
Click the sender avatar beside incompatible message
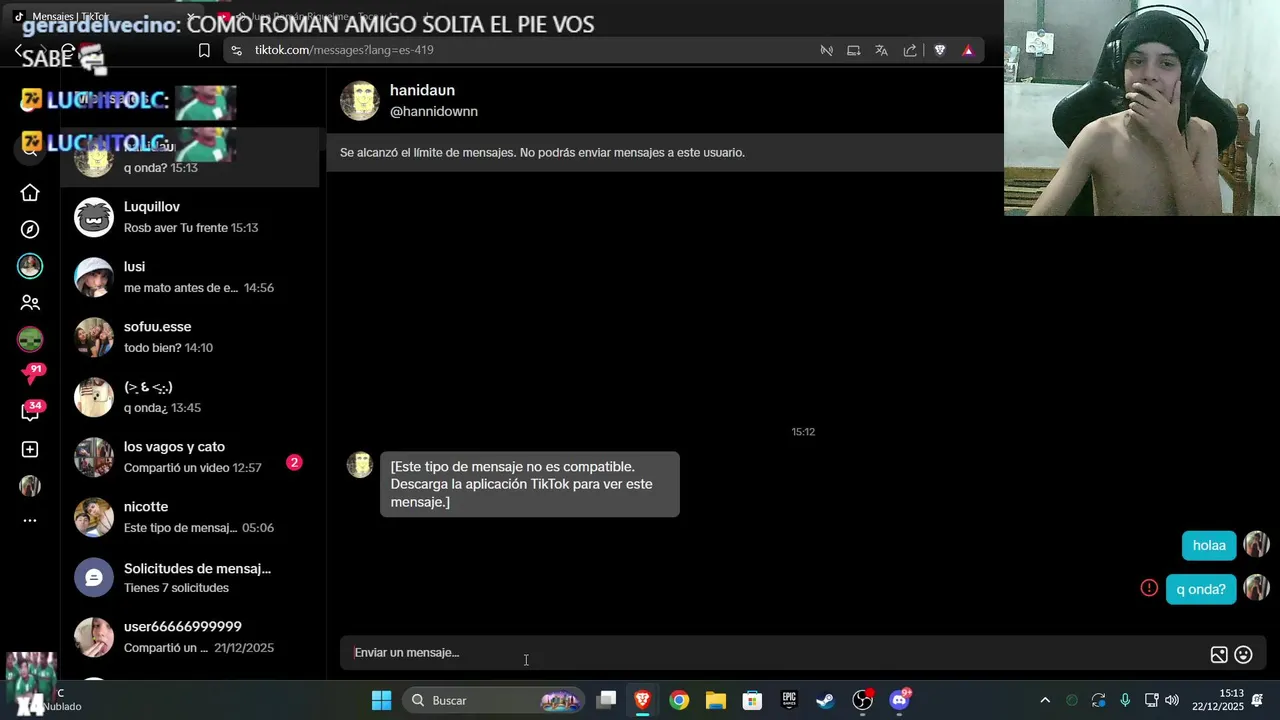tap(360, 465)
